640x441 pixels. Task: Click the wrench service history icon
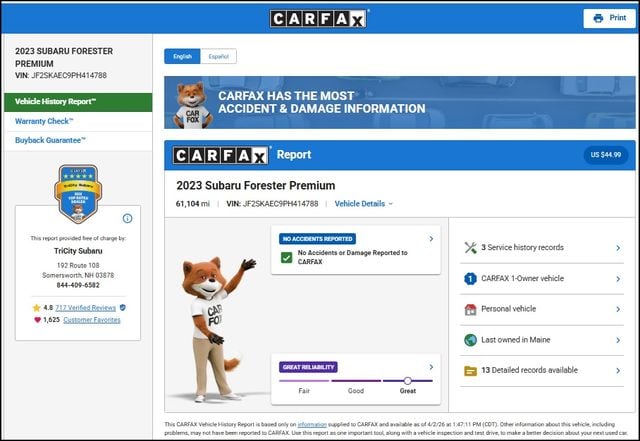(x=470, y=248)
